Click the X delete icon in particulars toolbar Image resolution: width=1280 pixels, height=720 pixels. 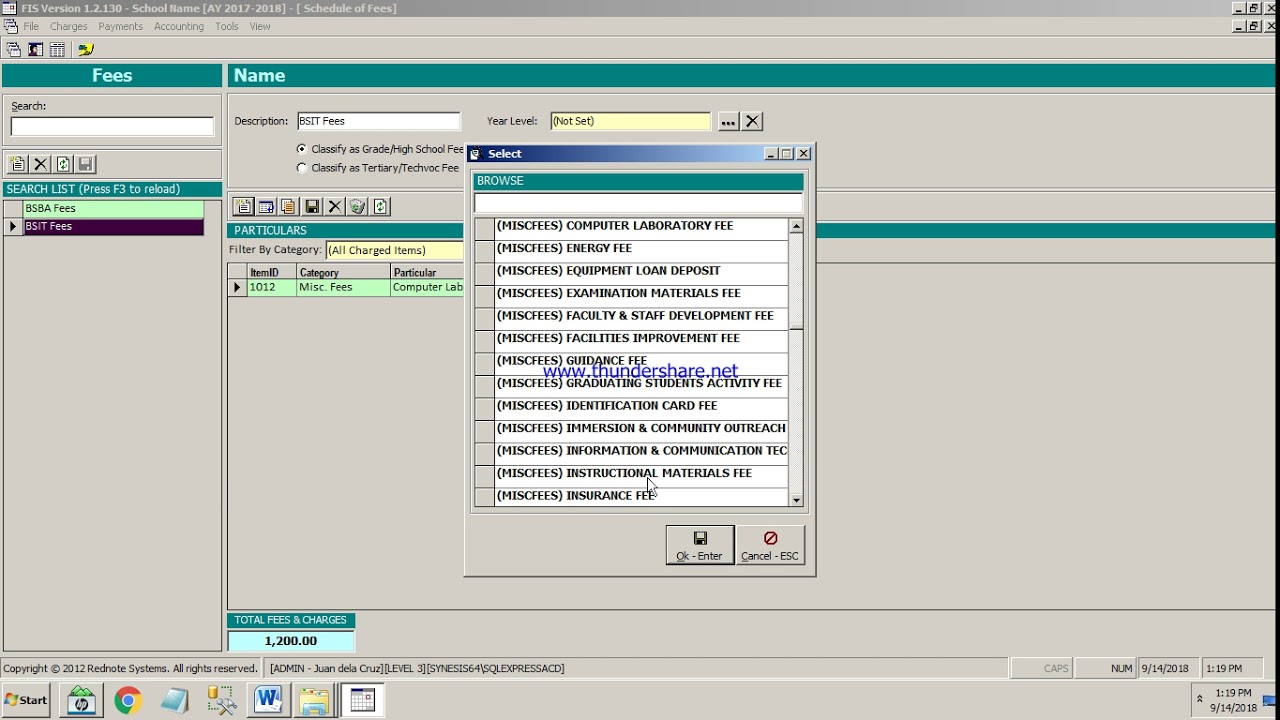pos(335,206)
